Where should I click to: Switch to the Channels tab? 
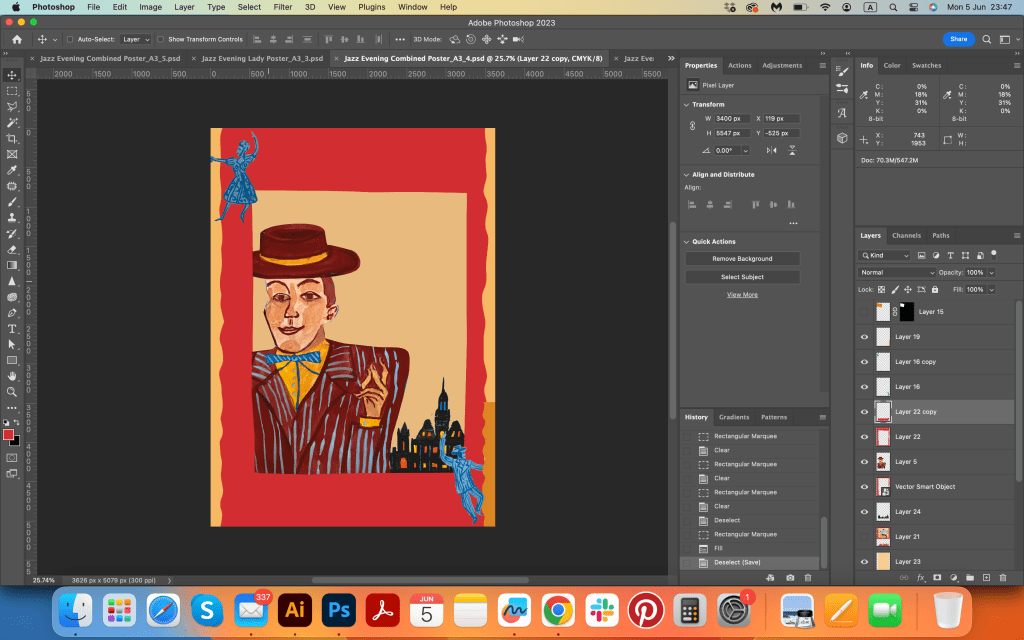tap(906, 236)
